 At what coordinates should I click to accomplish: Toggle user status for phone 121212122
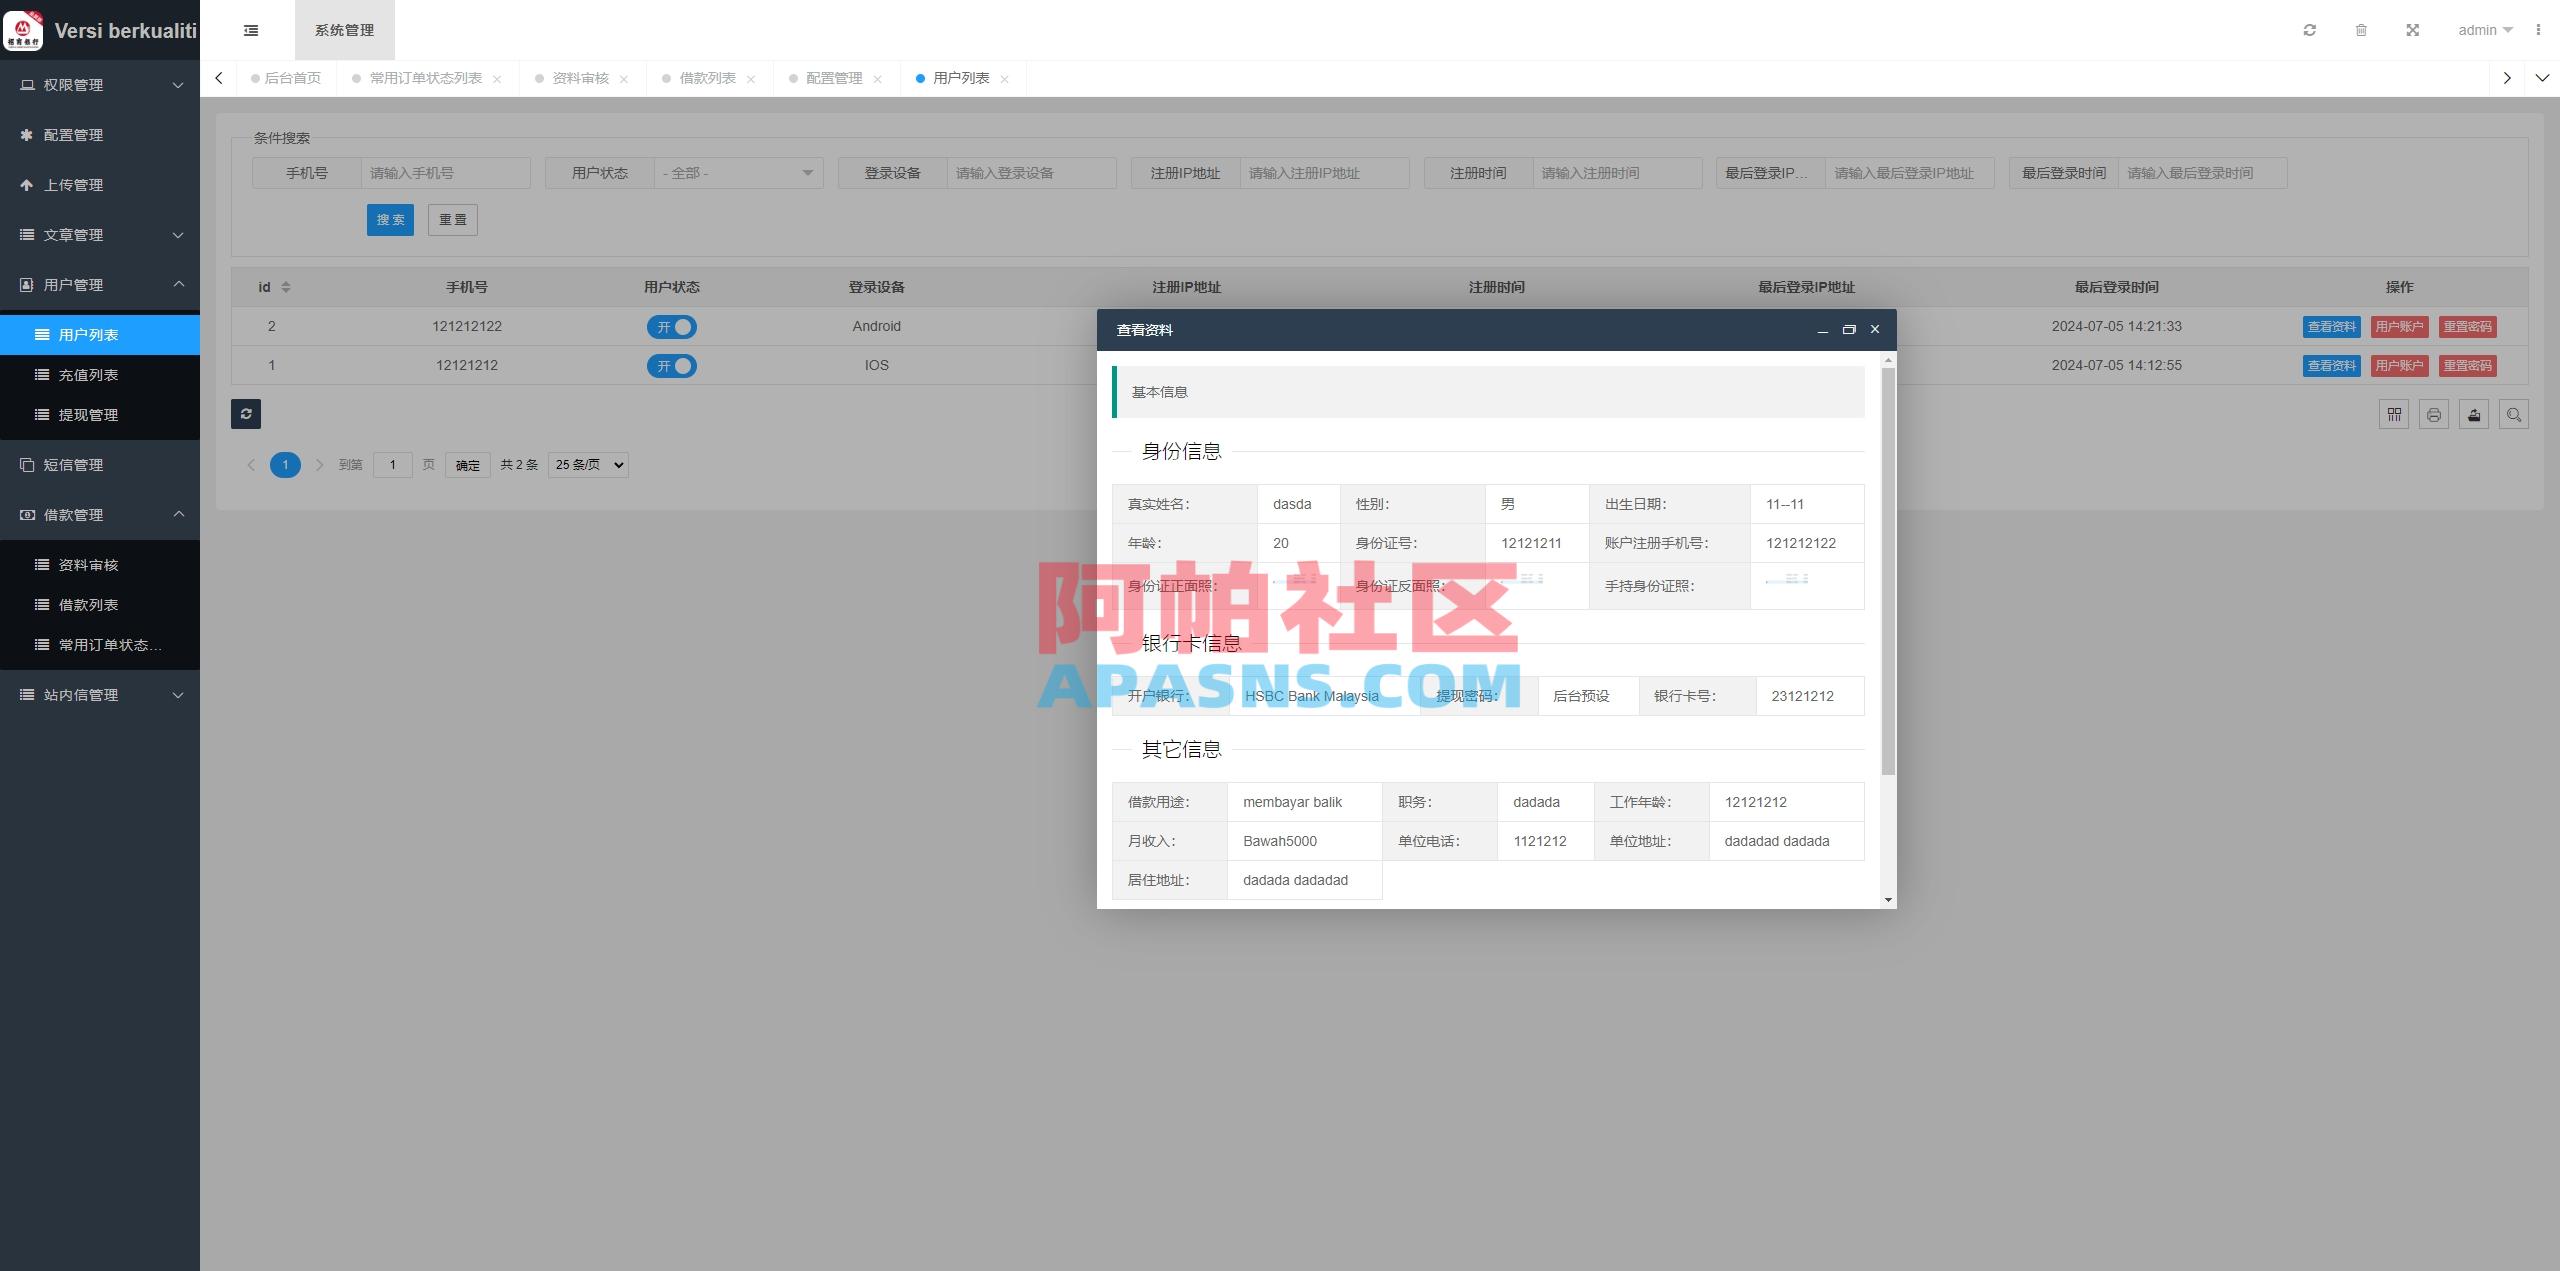tap(672, 326)
